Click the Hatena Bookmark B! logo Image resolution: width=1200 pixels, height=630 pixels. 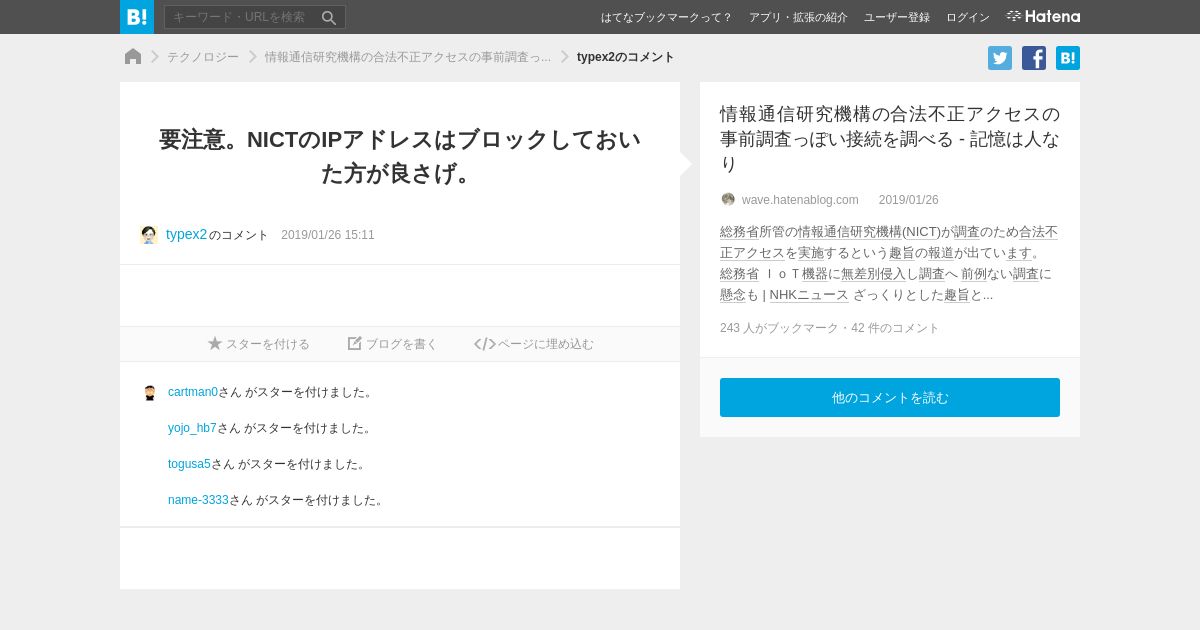(x=137, y=17)
